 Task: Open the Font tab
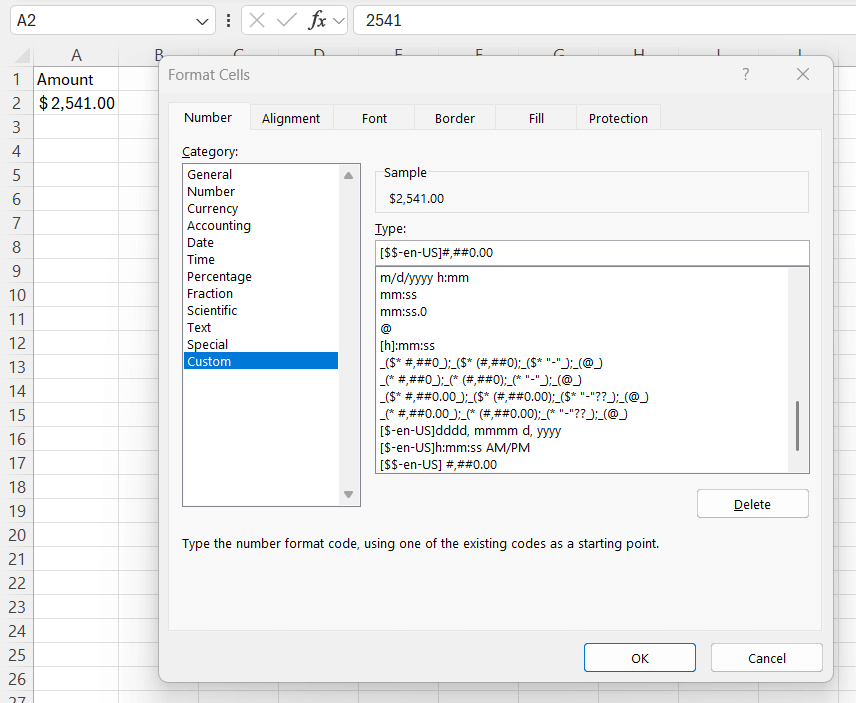click(x=374, y=118)
